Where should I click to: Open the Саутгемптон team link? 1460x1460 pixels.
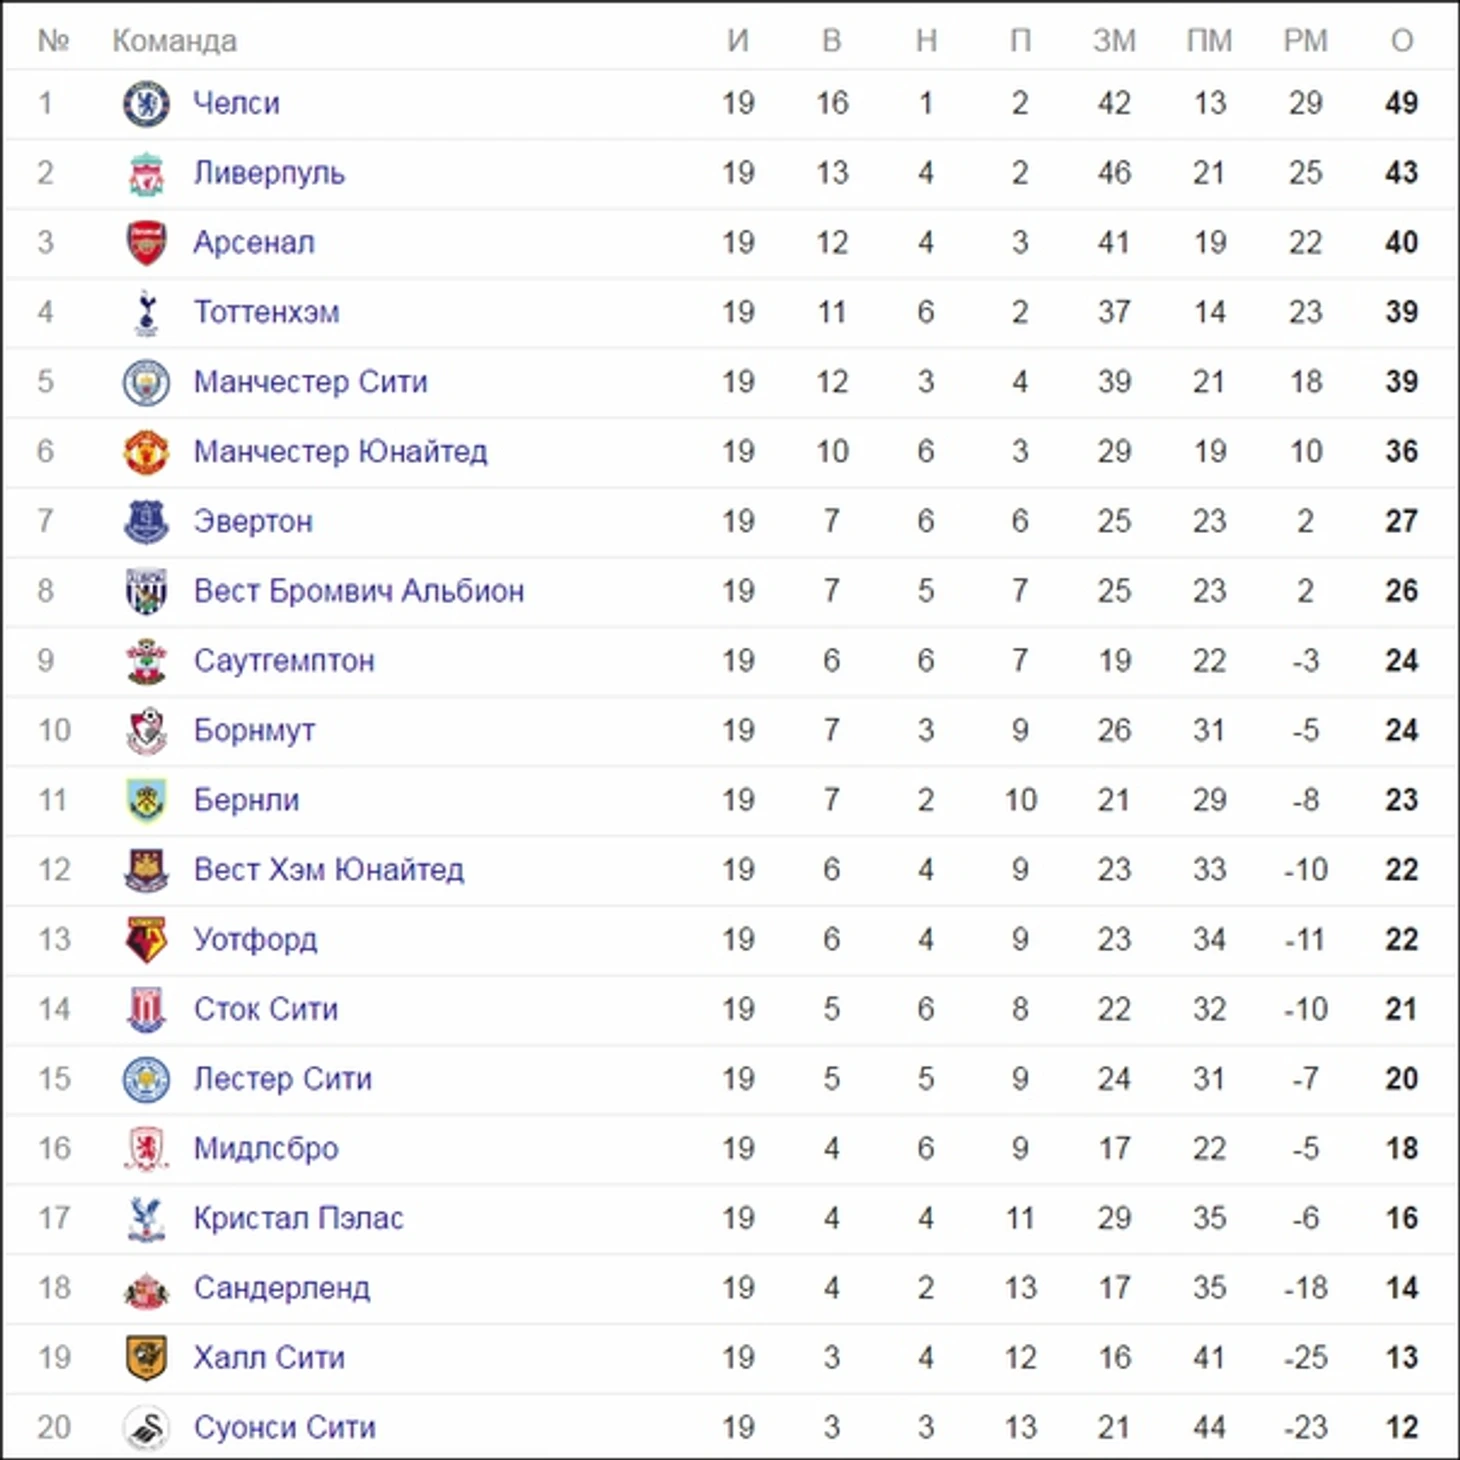pyautogui.click(x=284, y=661)
